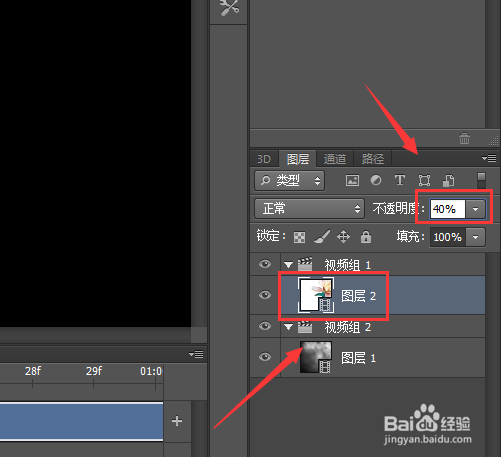The width and height of the screenshot is (501, 457).
Task: Filter layers by pixel image icon
Action: pyautogui.click(x=352, y=180)
